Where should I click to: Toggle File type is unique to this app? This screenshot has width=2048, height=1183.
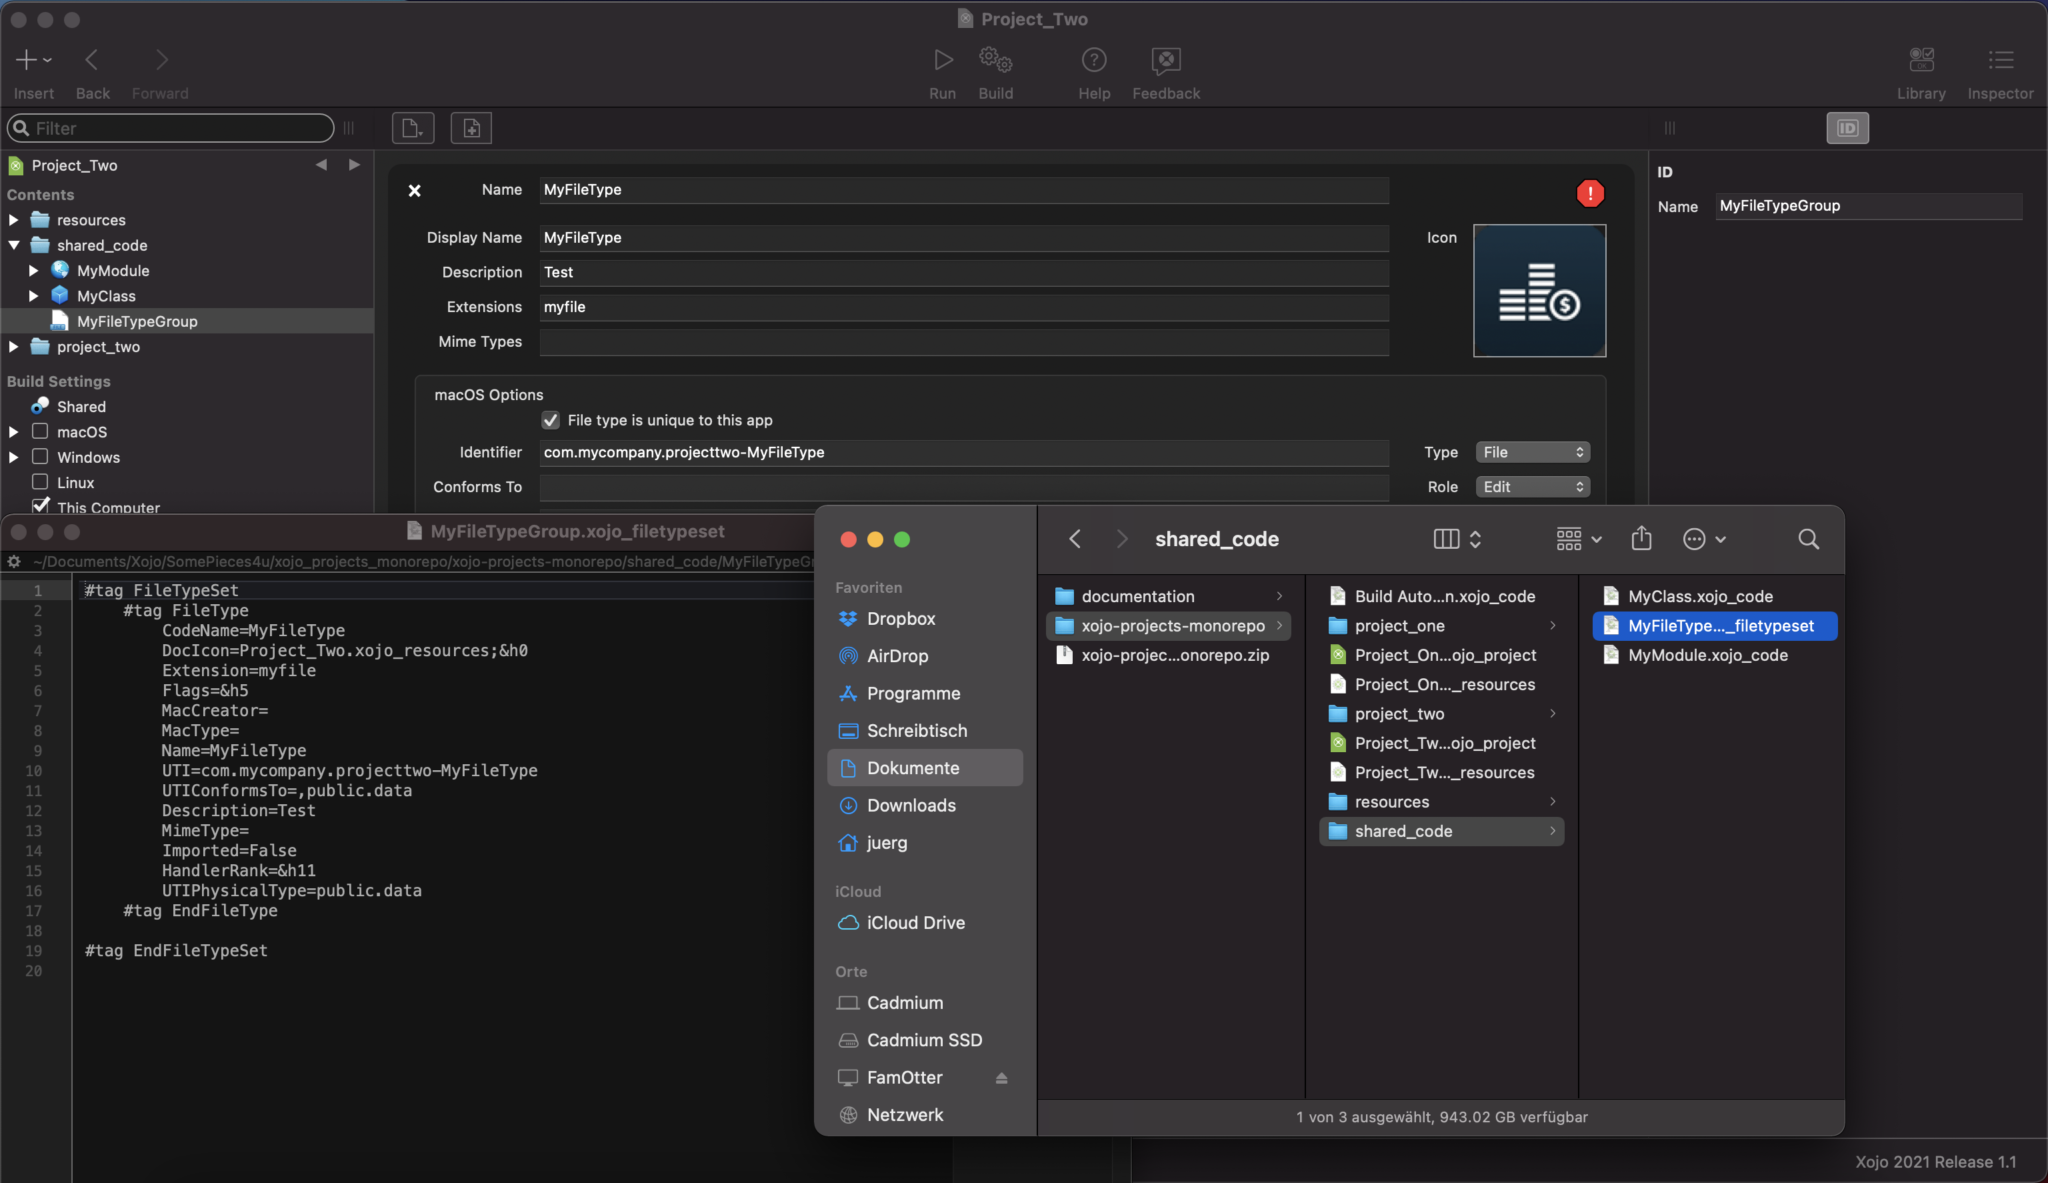(x=550, y=420)
